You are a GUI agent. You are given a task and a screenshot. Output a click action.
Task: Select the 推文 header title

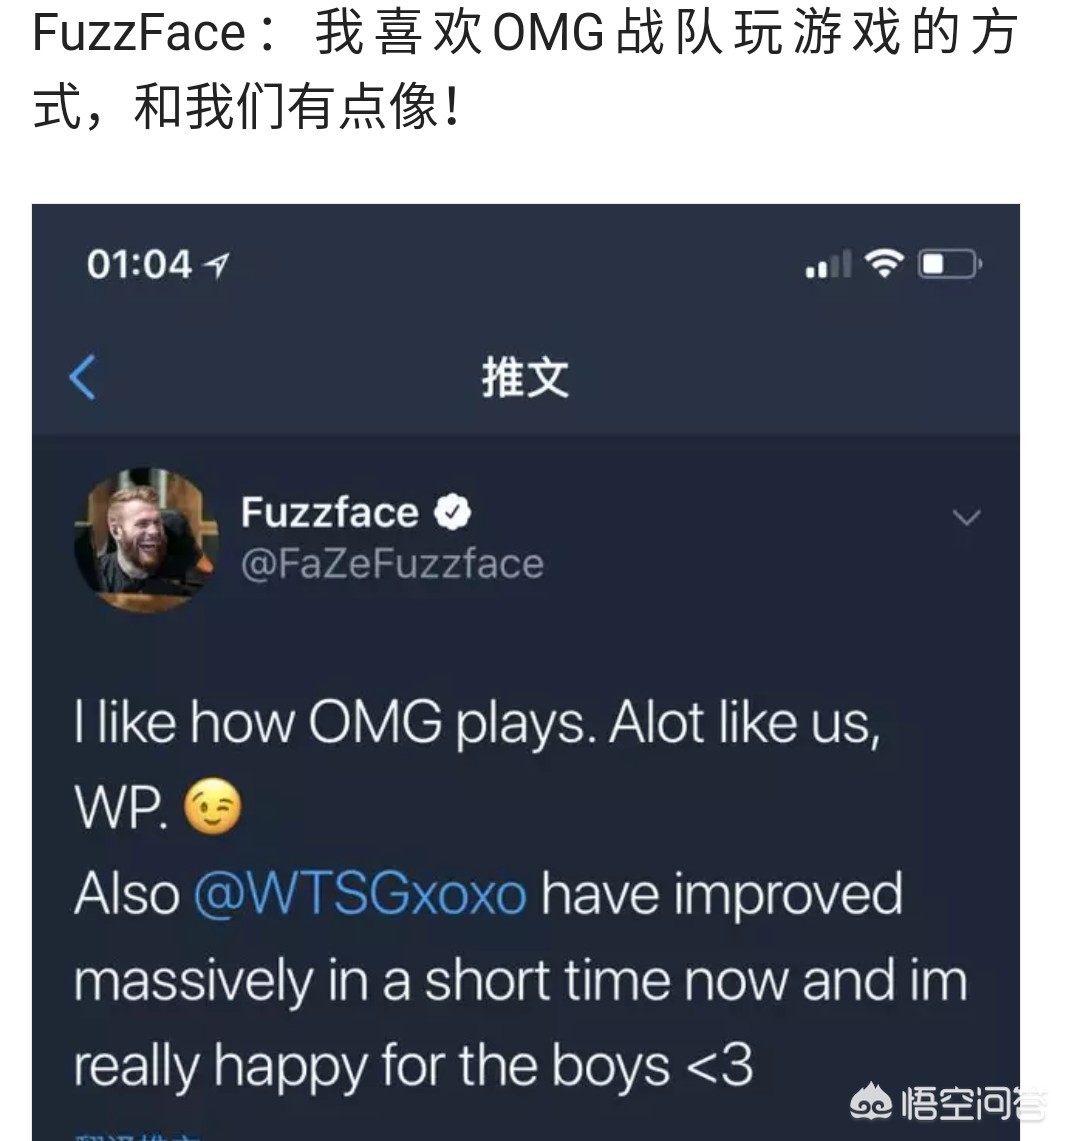525,378
